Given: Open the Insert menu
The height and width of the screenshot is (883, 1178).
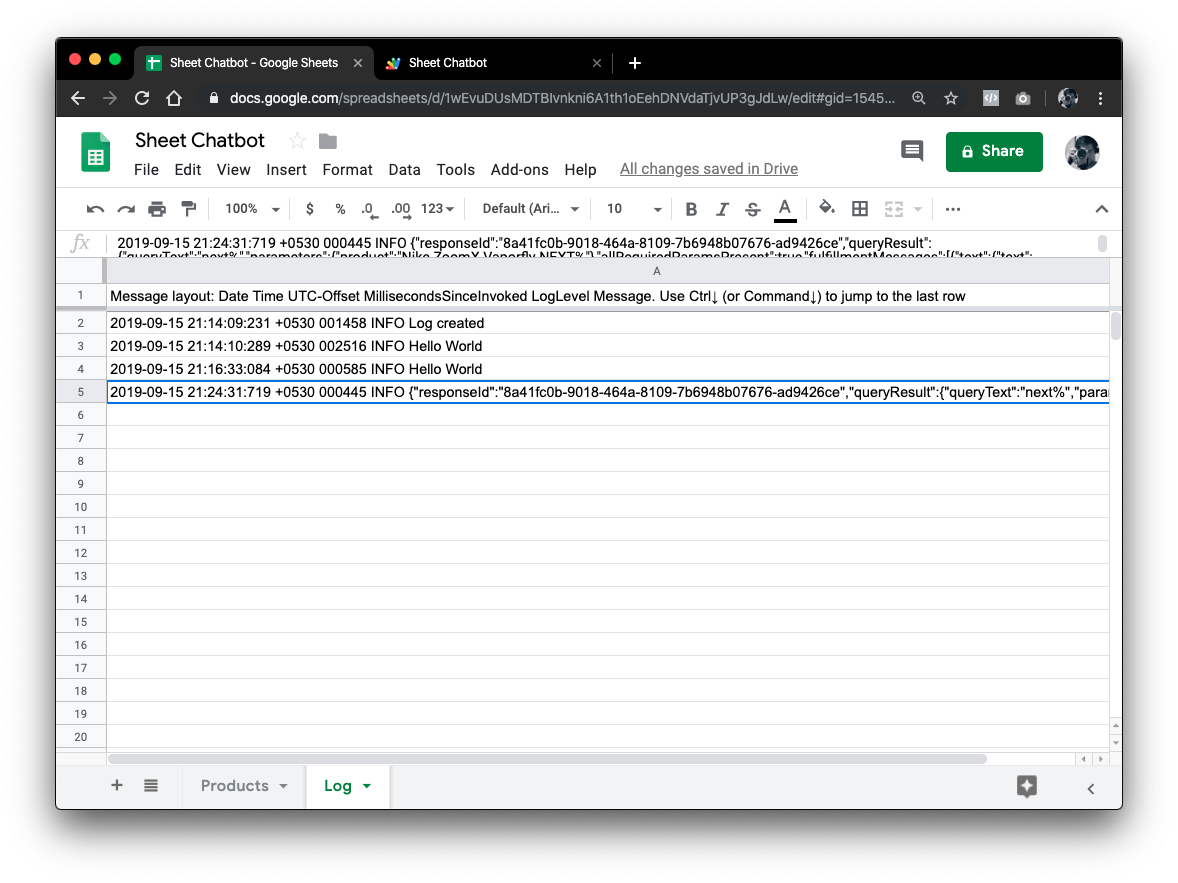Looking at the screenshot, I should [x=286, y=170].
